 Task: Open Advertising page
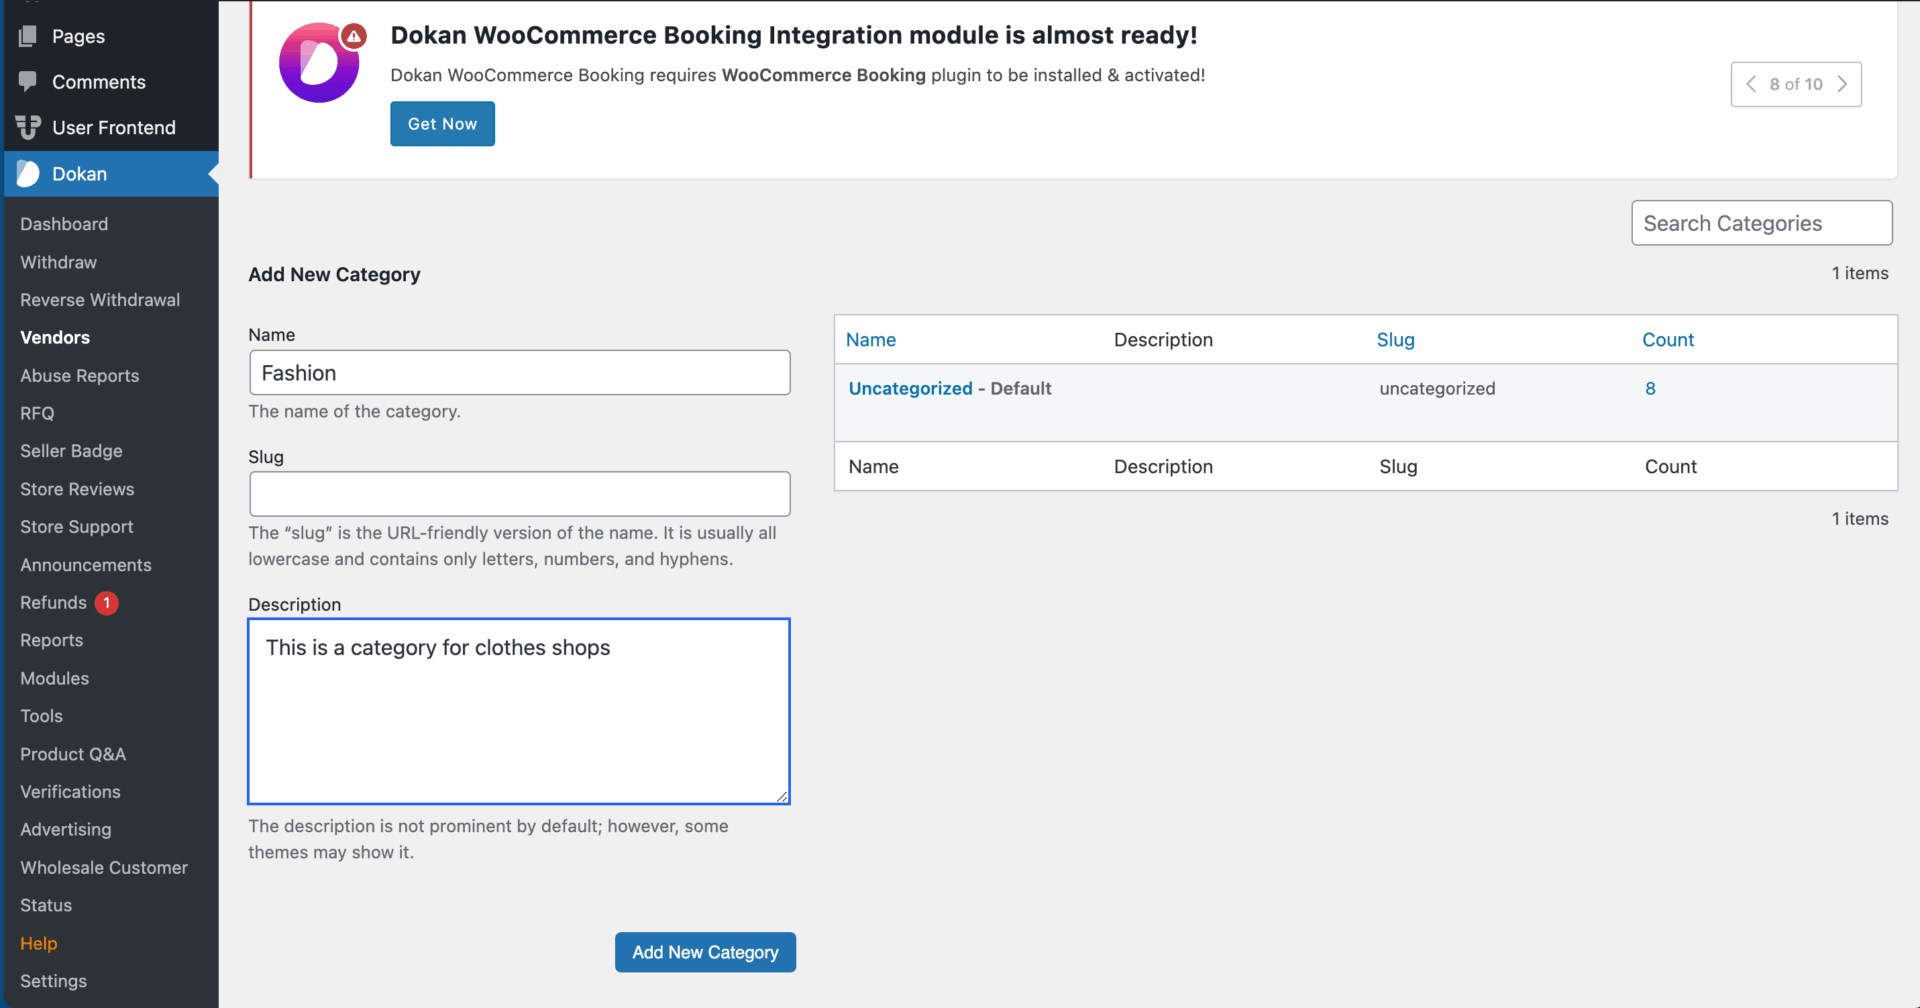coord(65,830)
